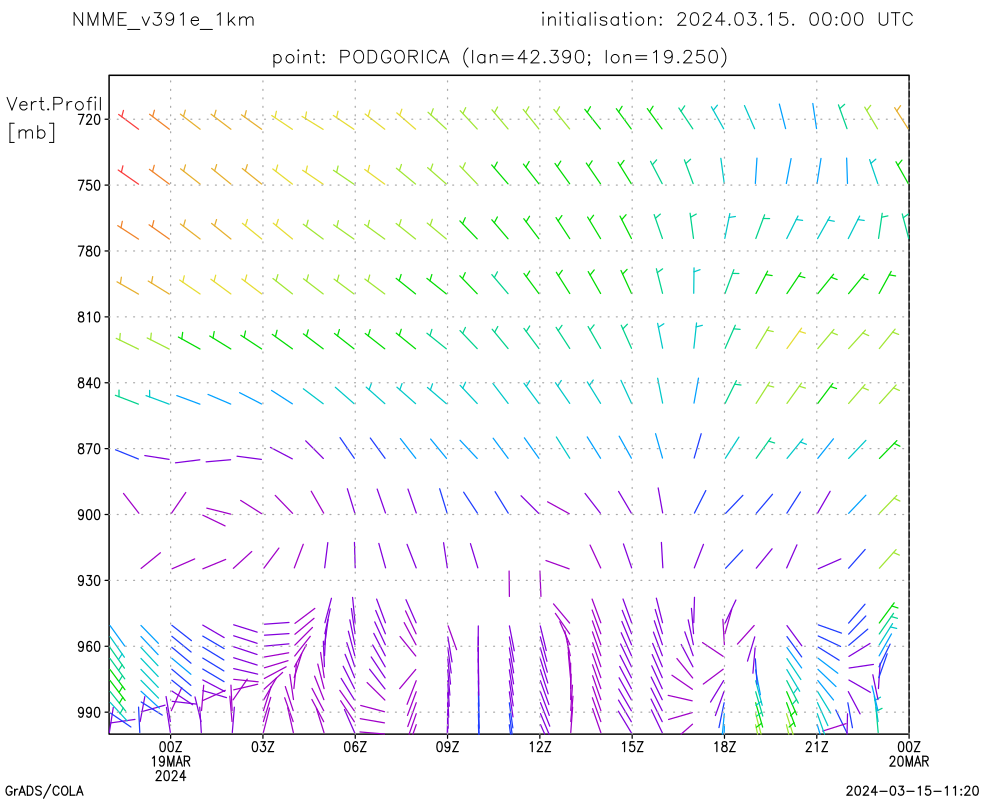
Task: Click the 2024-03-15-11:20 timestamp
Action: [x=912, y=791]
